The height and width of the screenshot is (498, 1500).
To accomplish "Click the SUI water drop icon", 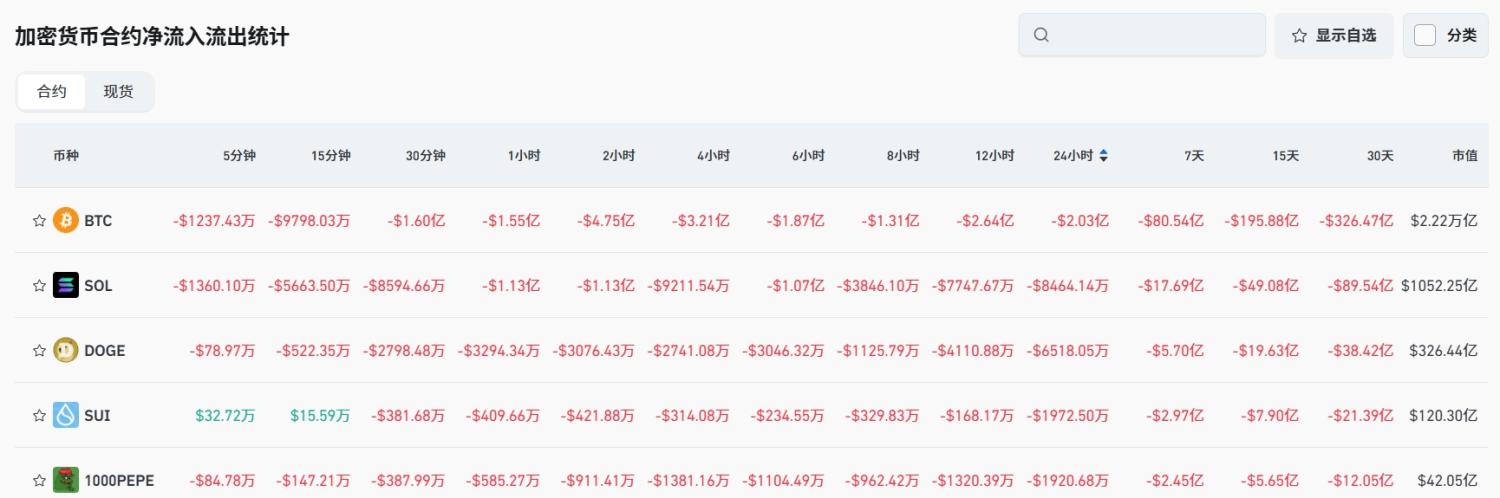I will 66,415.
